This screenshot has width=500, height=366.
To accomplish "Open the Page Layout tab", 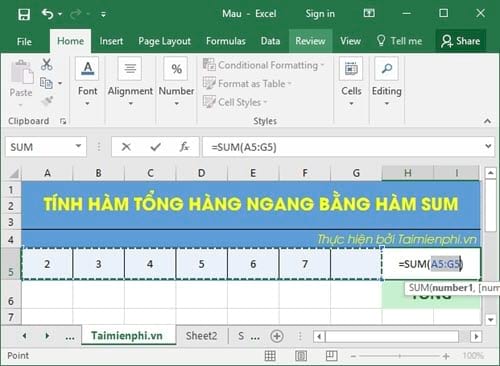I will point(164,41).
